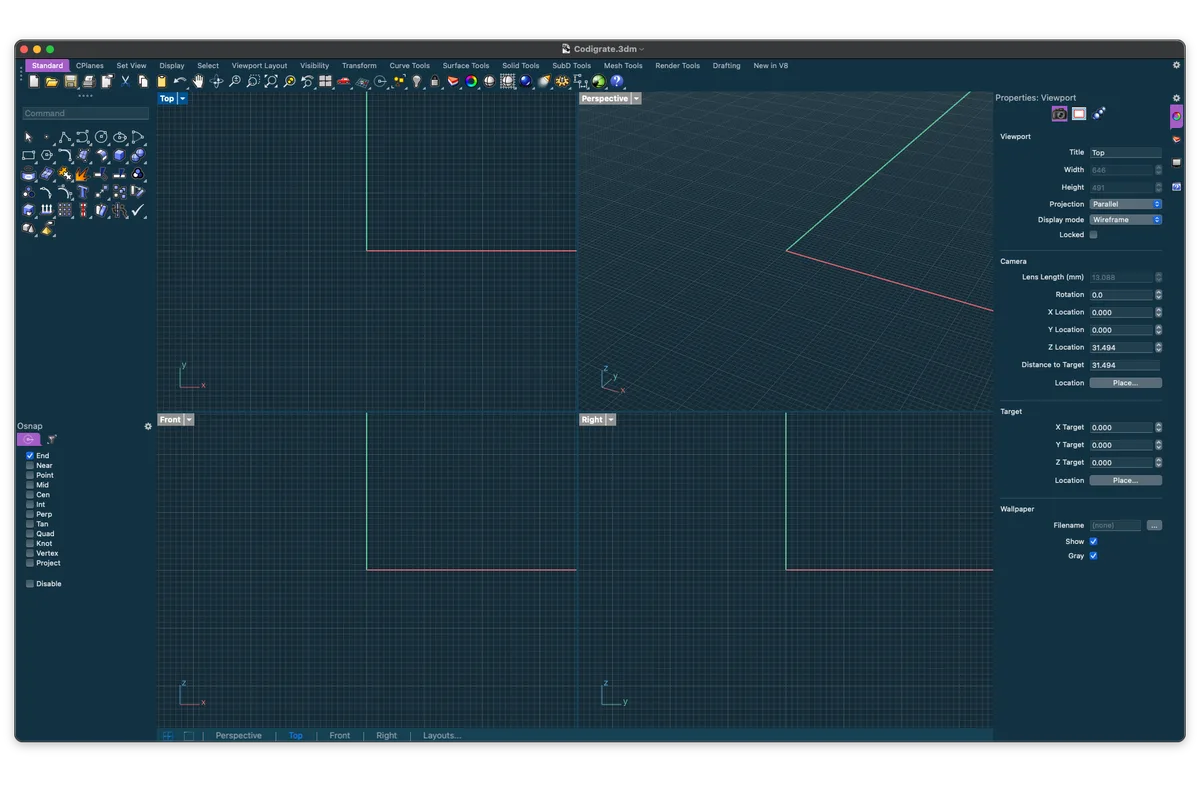Tick the Disable osnap checkbox

[30, 584]
